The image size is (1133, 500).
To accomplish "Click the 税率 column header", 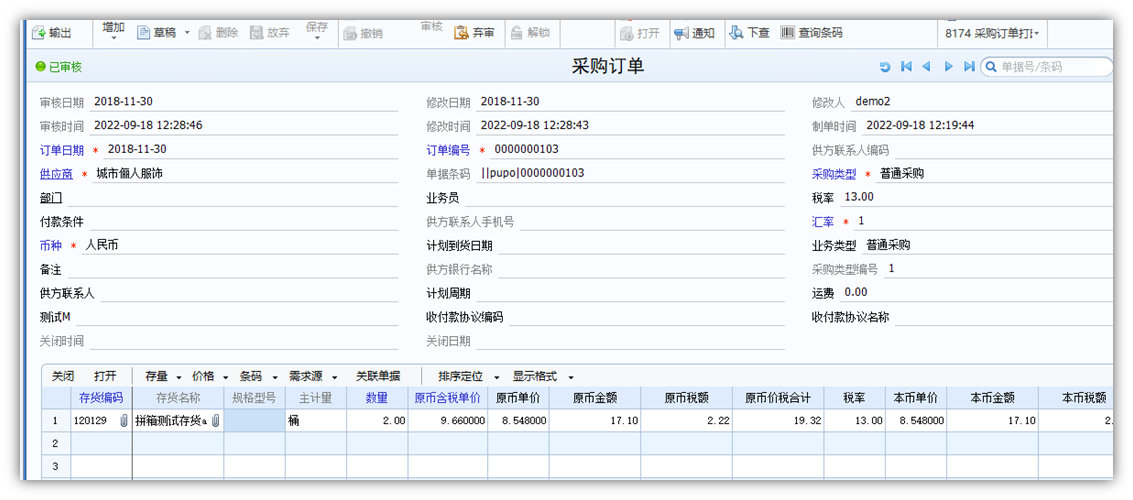I will point(855,397).
